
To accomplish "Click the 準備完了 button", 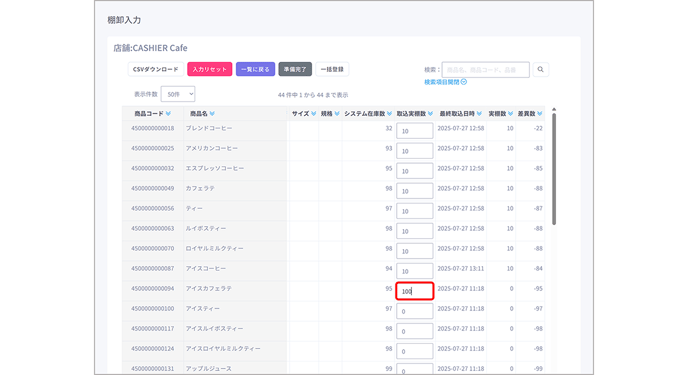I will (295, 69).
